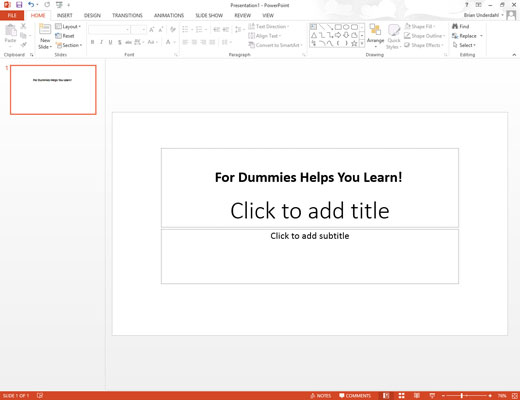Viewport: 520px width, 400px height.
Task: Open the Section dropdown
Action: 69,45
